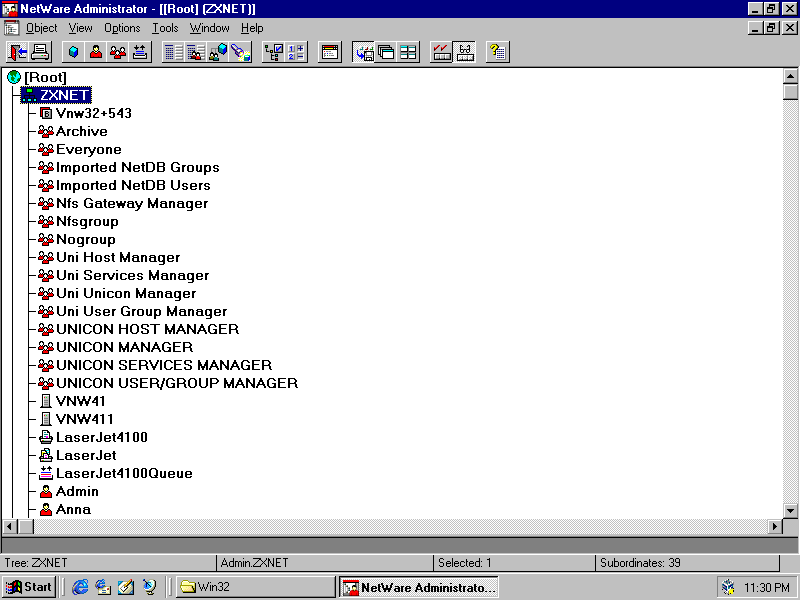The image size is (800, 600).
Task: Click the Create User toolbar icon
Action: 96,52
